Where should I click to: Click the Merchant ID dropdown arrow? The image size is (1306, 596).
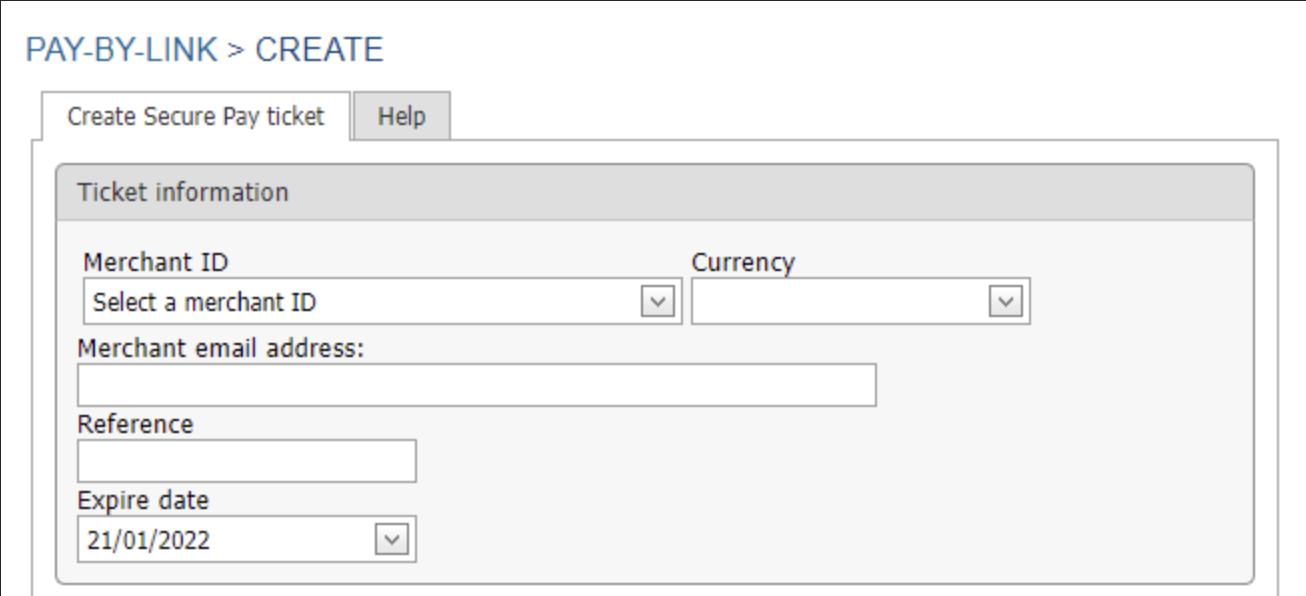pos(657,302)
